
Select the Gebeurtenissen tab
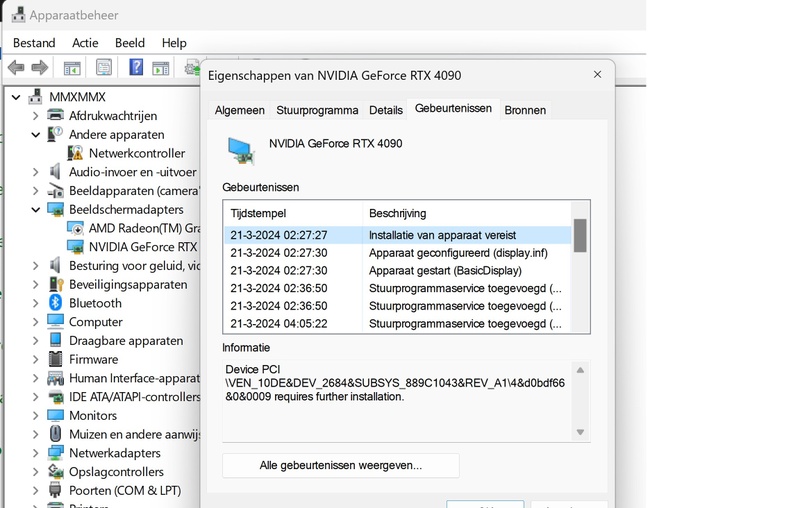453,109
